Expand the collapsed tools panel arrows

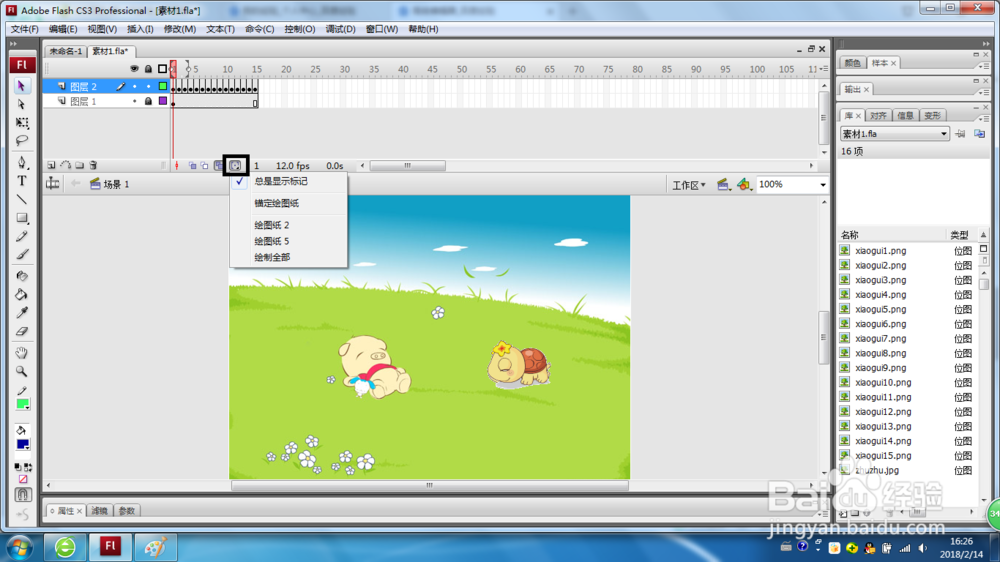[x=13, y=43]
